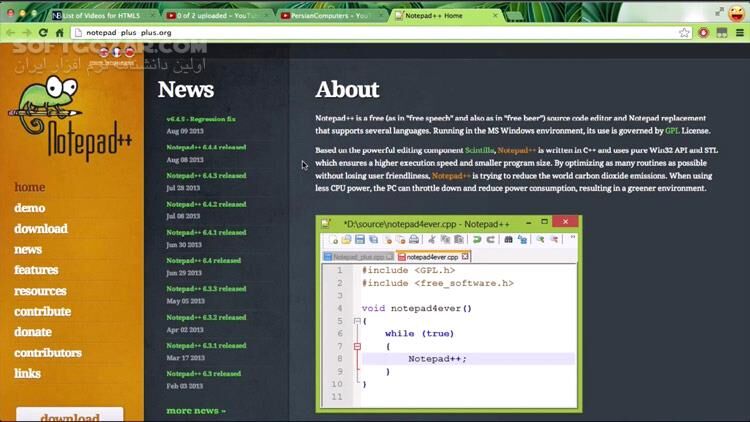Select features in the left navigation
750x422 pixels.
[x=36, y=270]
